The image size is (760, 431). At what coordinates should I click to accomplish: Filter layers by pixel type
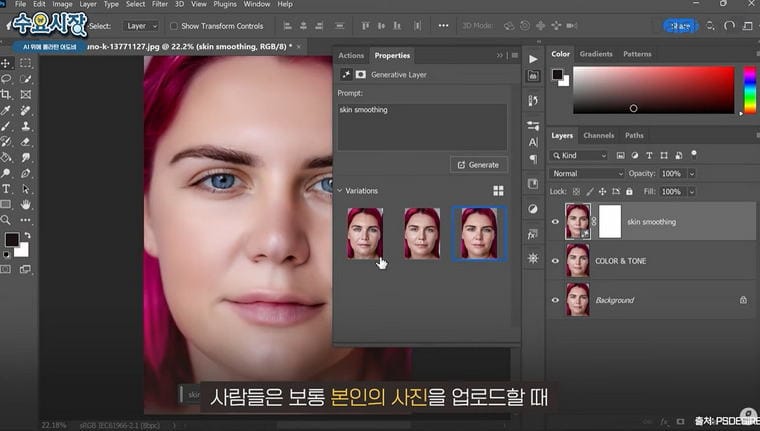point(620,155)
